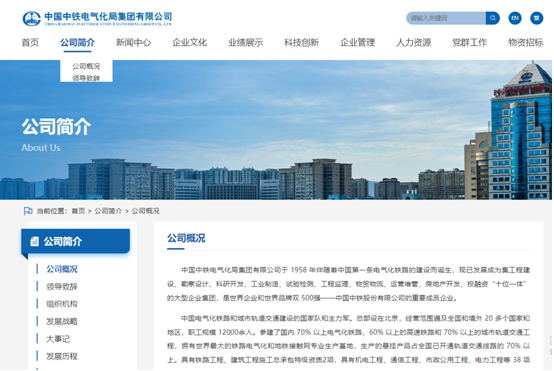Select 业绩展示 in the top navigation
The width and height of the screenshot is (554, 371).
[x=246, y=43]
